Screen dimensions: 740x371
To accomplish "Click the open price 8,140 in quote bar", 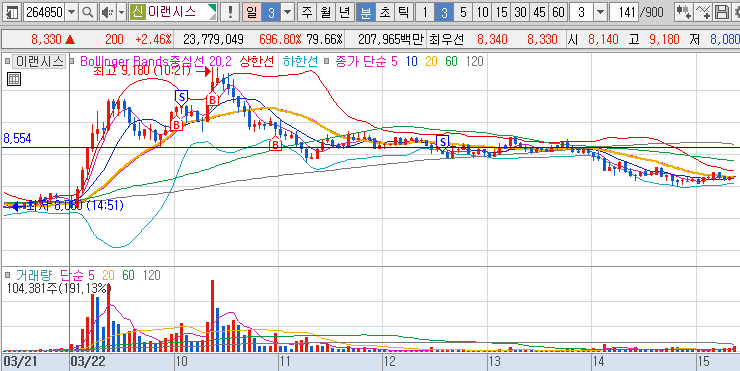I will pos(603,39).
